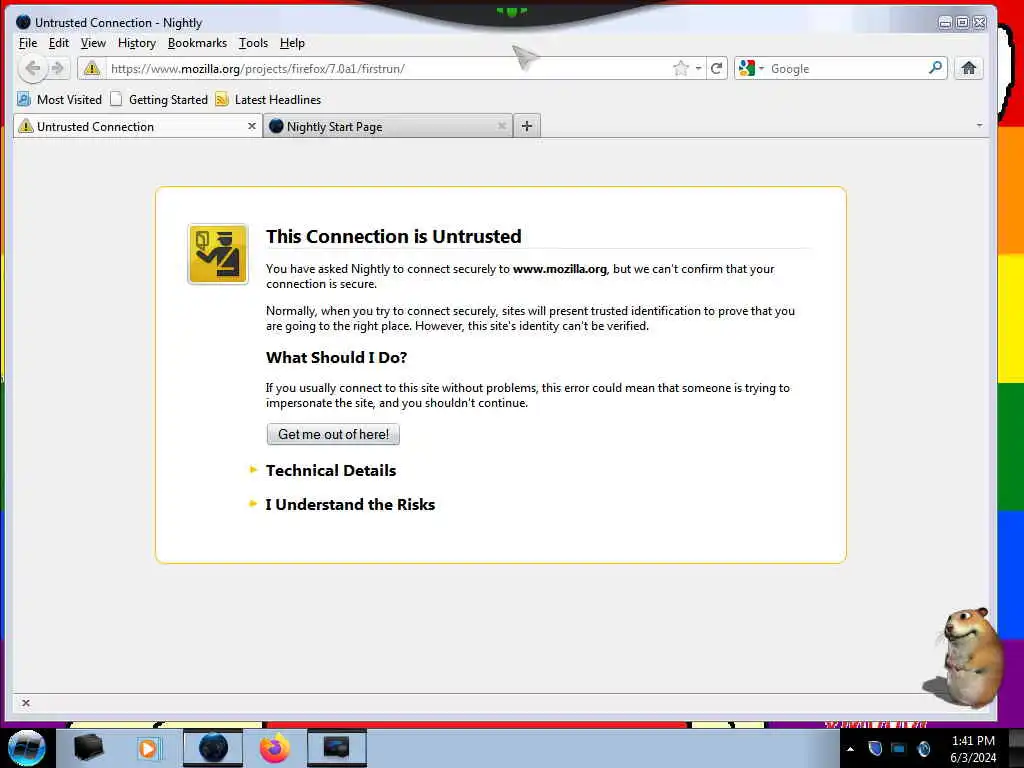This screenshot has height=768, width=1024.
Task: Open the Windows Start menu
Action: [x=26, y=748]
